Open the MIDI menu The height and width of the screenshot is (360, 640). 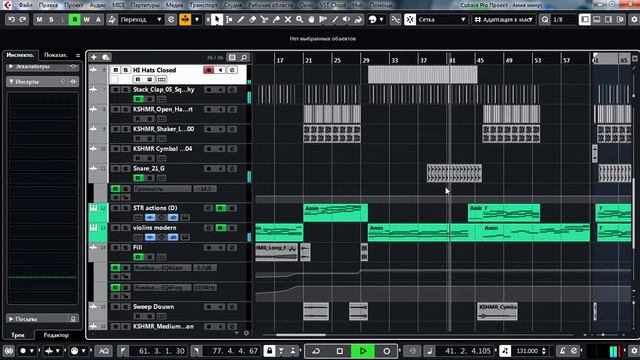(118, 5)
